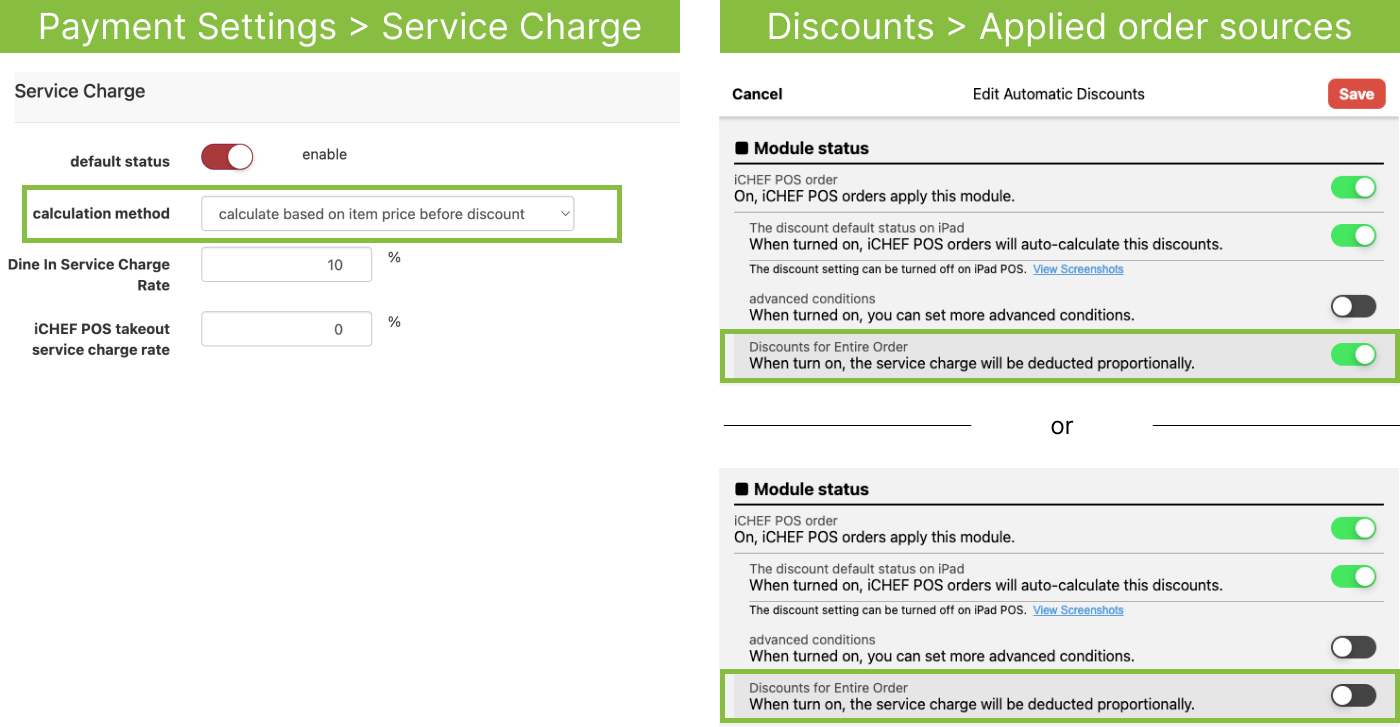Toggle the Service Charge default status switch

(x=227, y=157)
